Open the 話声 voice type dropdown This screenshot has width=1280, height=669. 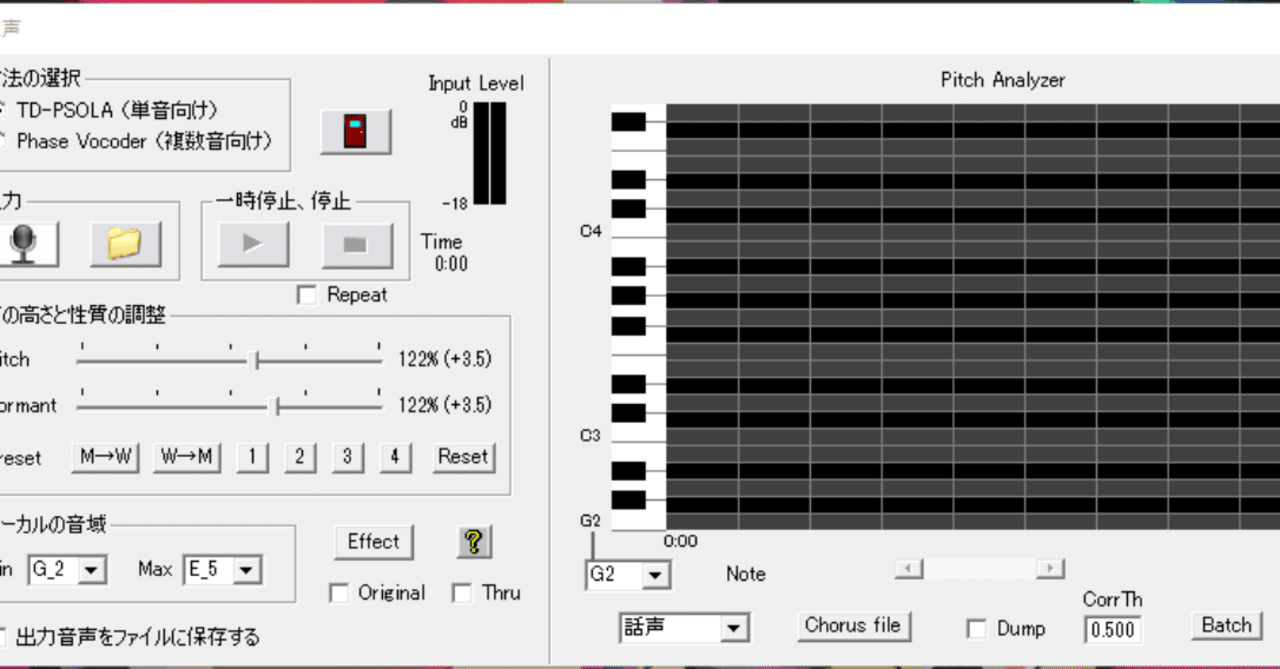(684, 628)
